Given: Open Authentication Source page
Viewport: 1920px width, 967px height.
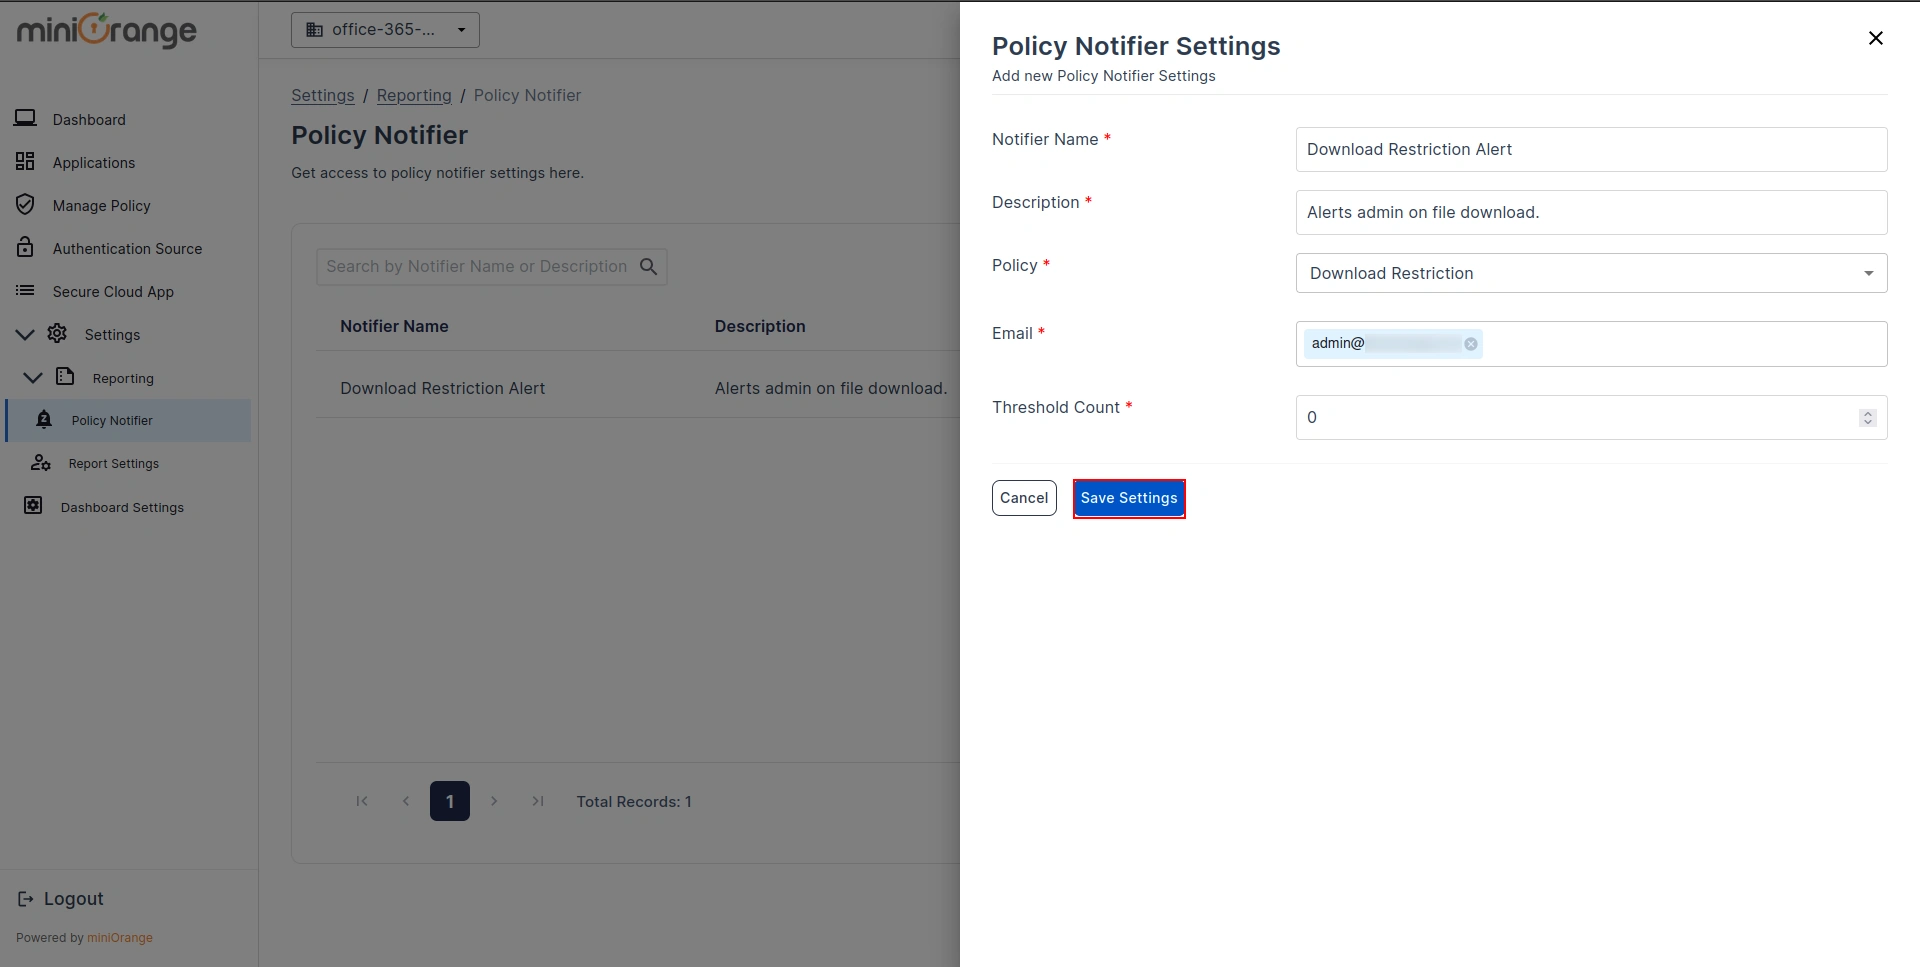Looking at the screenshot, I should click(127, 249).
